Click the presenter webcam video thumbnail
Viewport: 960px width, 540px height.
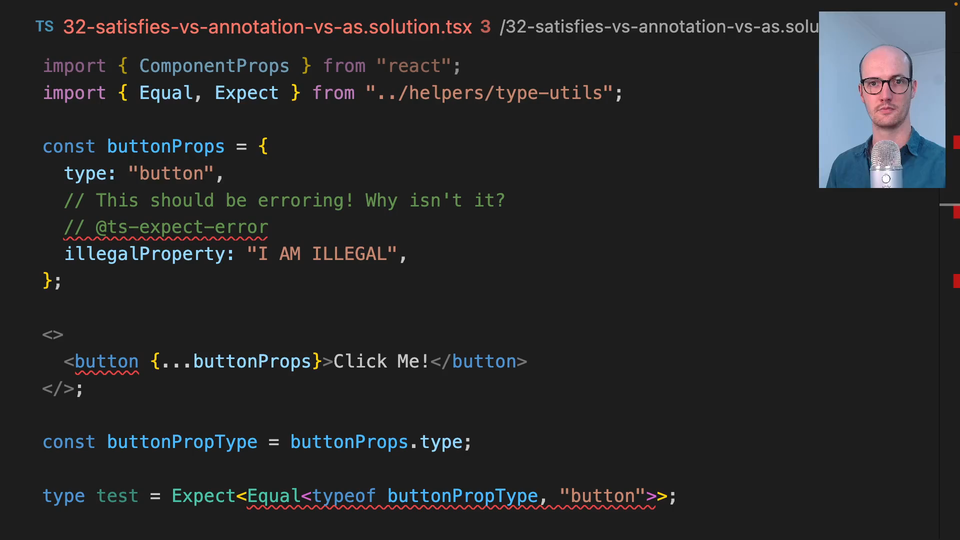click(x=881, y=100)
